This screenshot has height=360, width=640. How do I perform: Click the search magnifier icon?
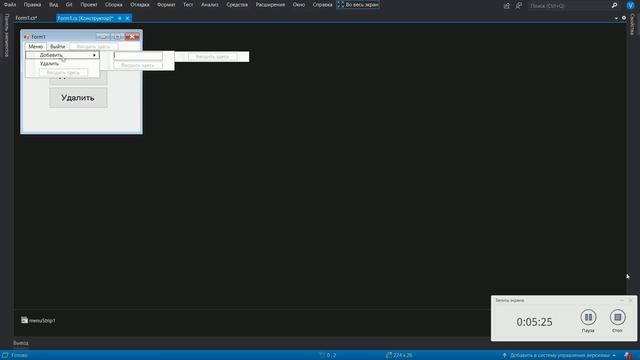pyautogui.click(x=614, y=5)
